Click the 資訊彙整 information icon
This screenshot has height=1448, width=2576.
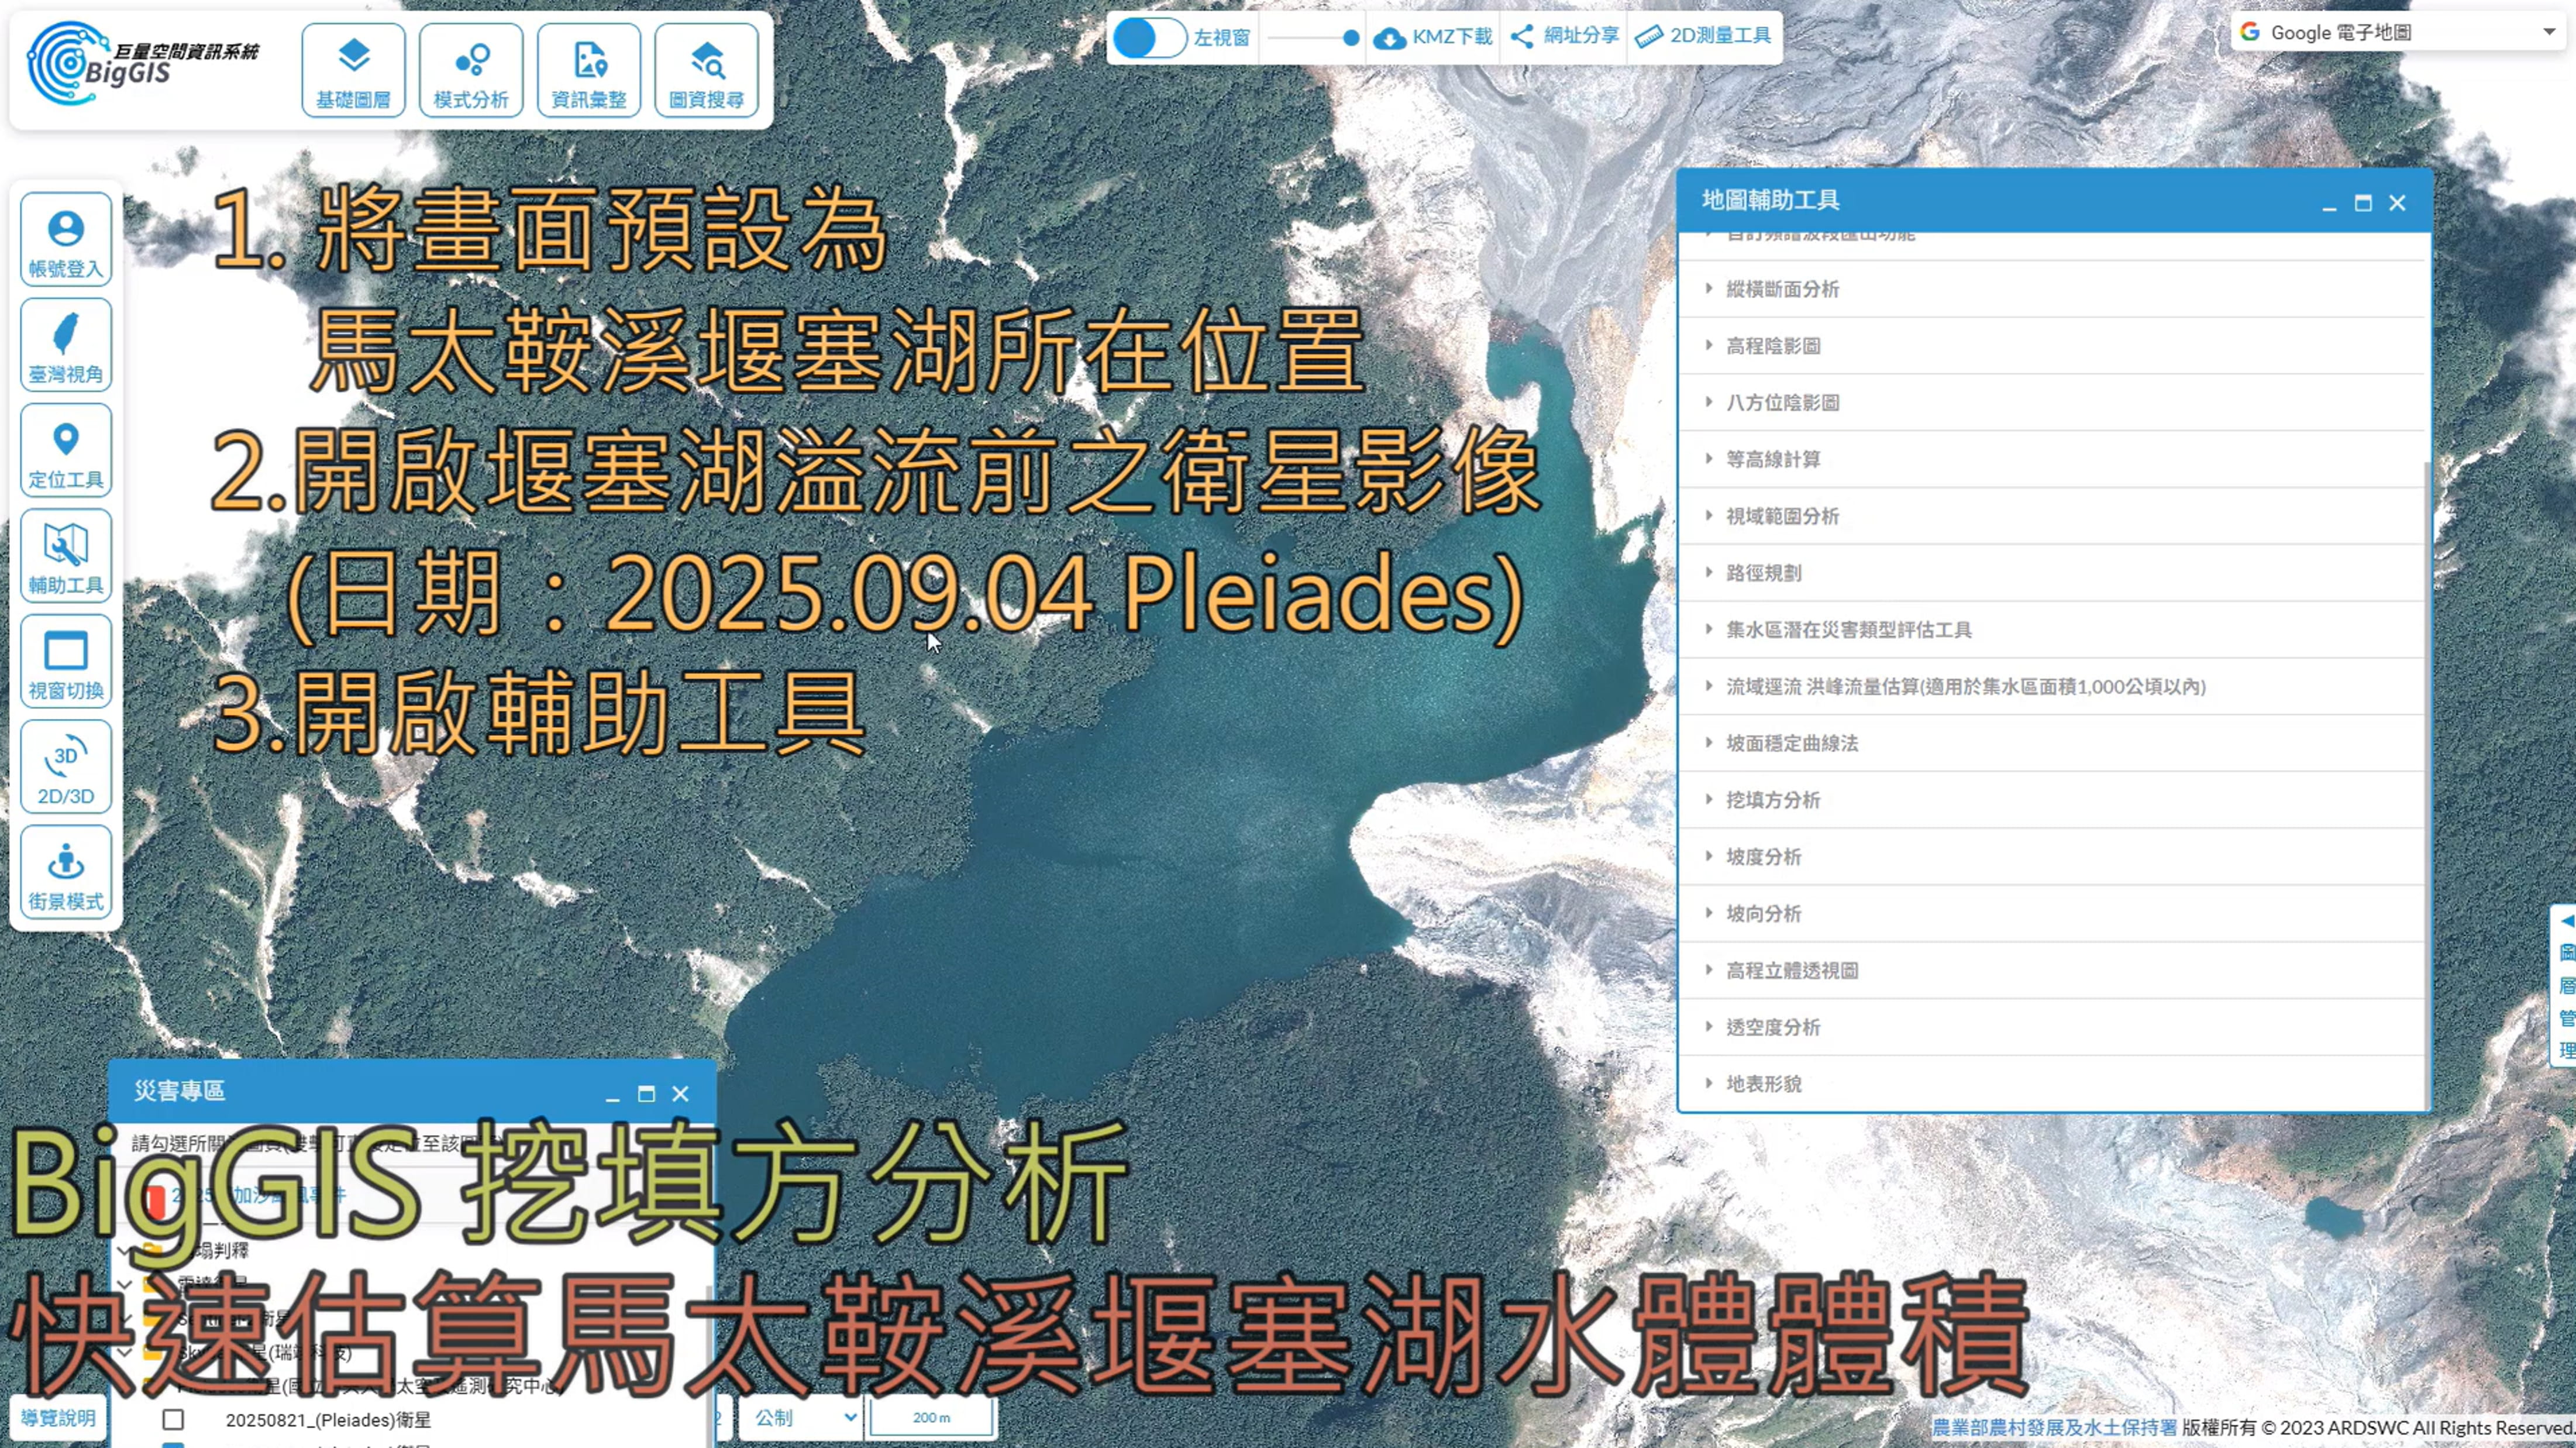(588, 70)
